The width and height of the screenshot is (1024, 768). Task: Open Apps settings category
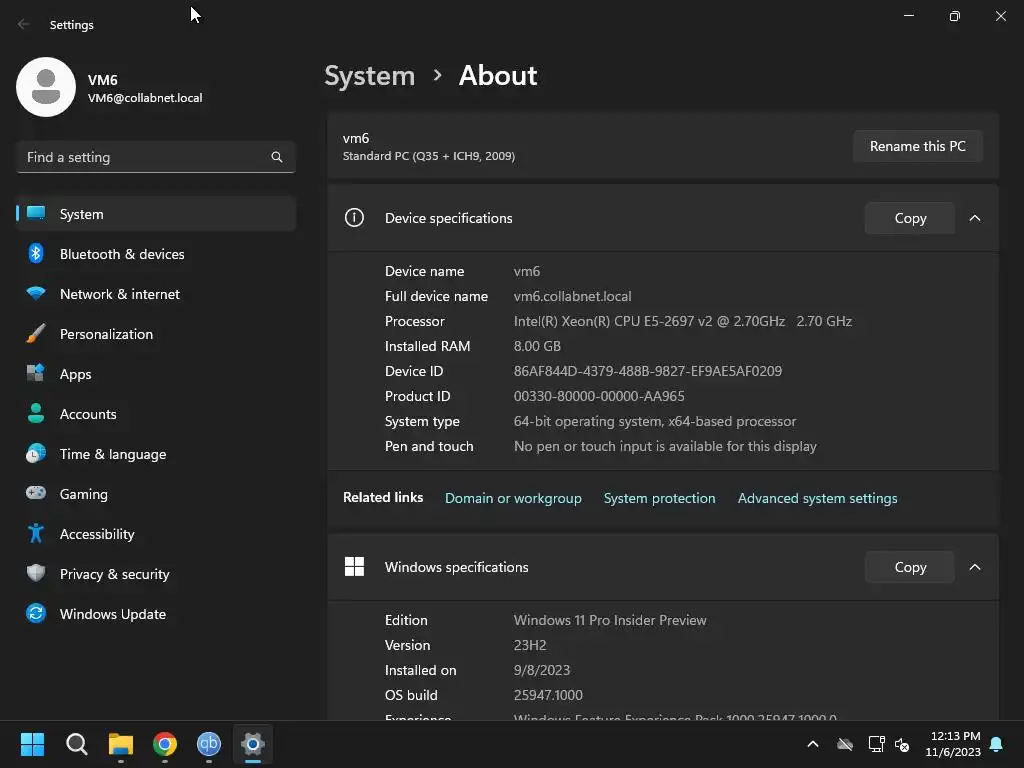pos(156,374)
